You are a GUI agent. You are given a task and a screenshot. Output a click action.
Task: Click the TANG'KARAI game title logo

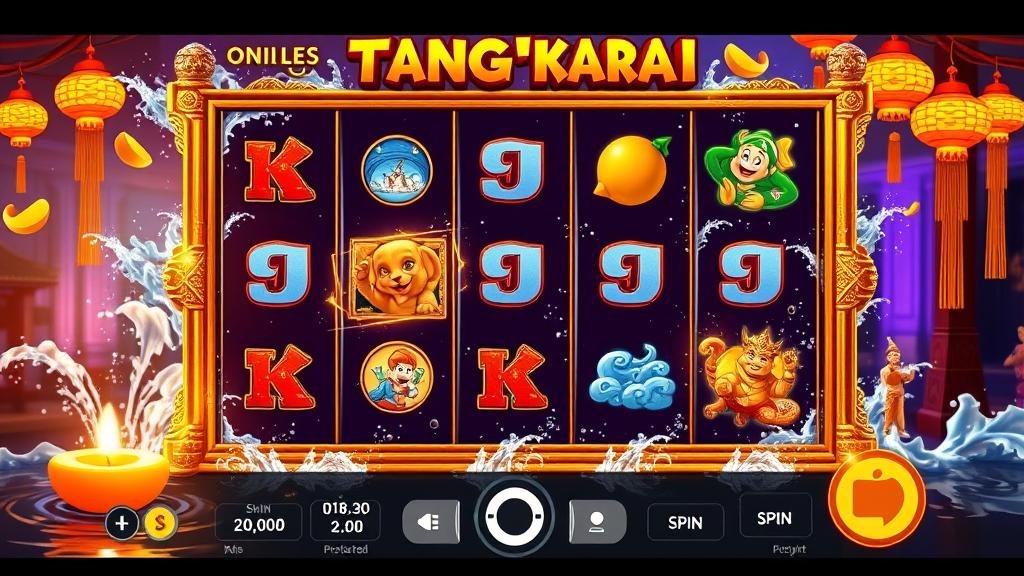(x=524, y=63)
